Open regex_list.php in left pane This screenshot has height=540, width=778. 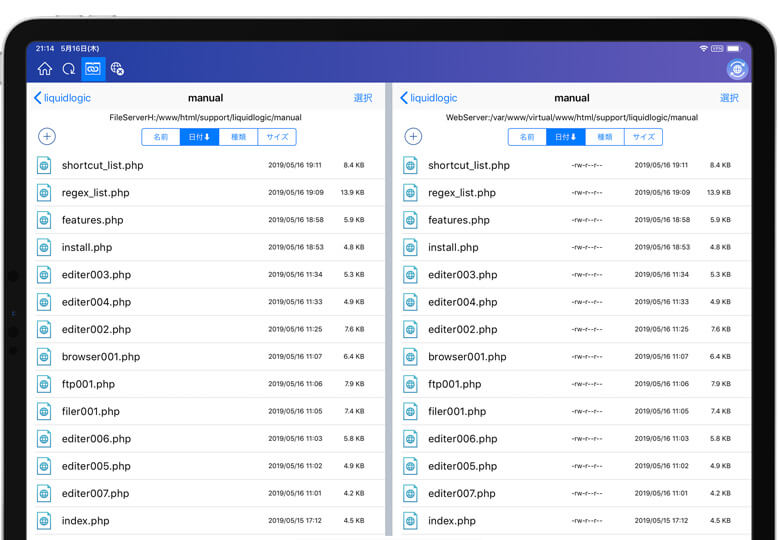tap(95, 192)
